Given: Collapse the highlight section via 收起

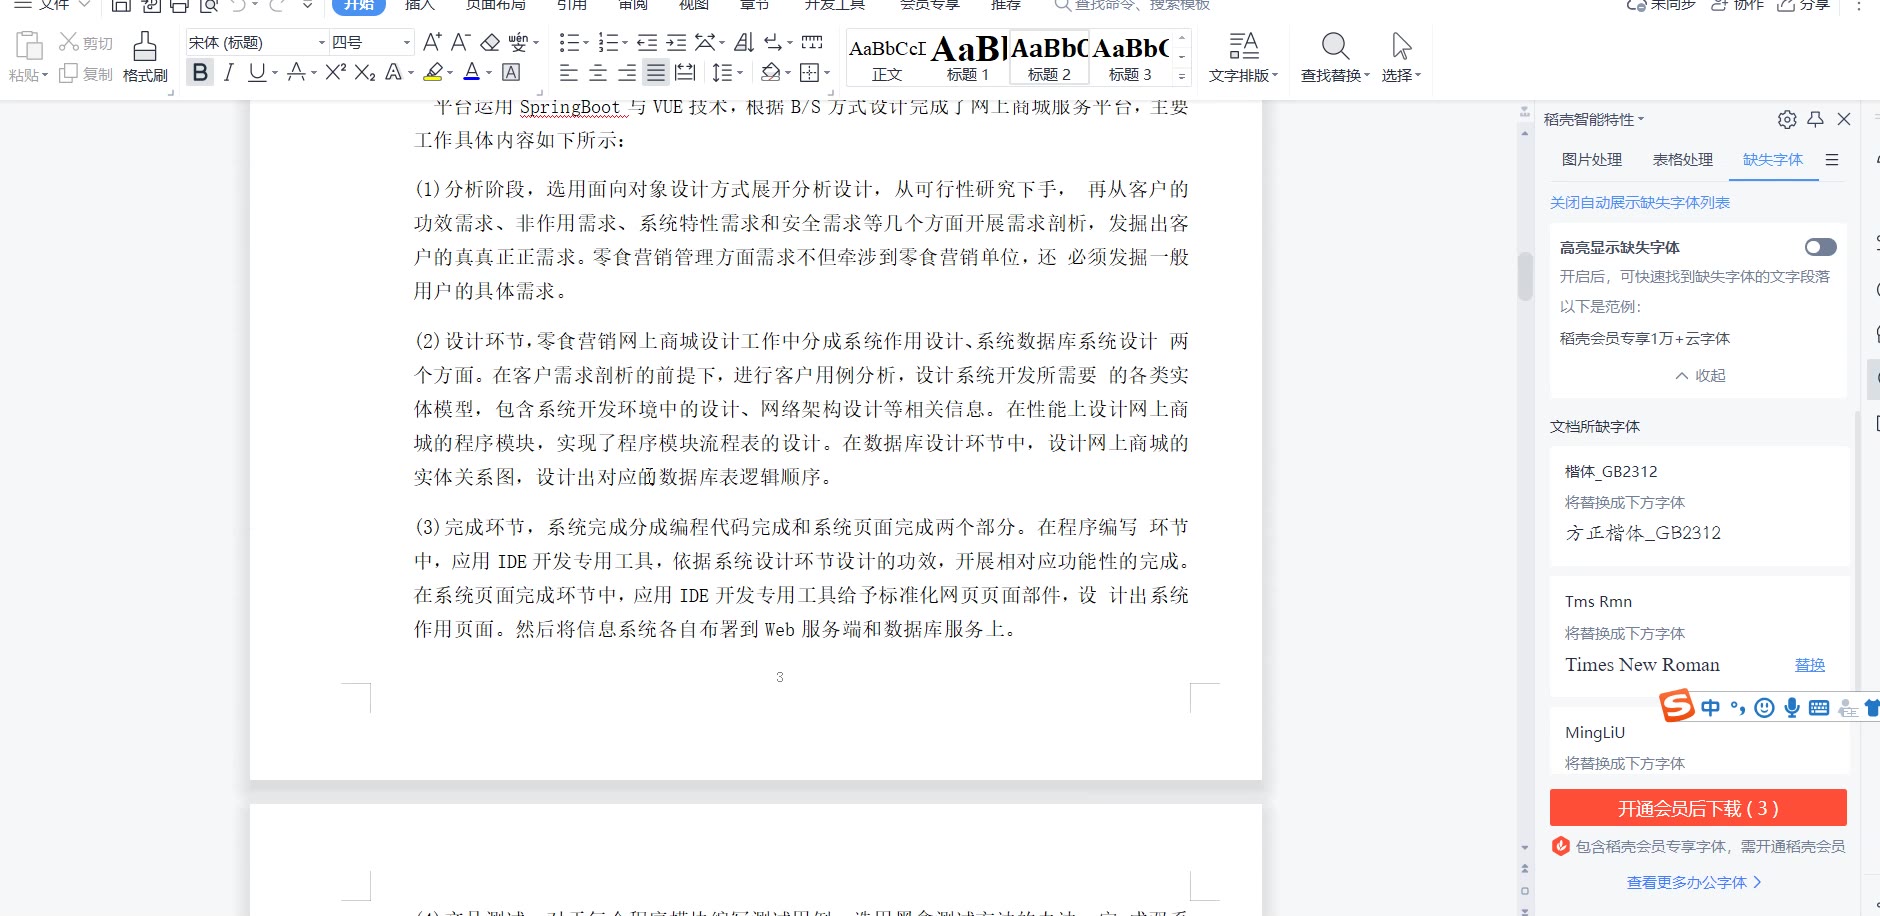Looking at the screenshot, I should pos(1700,376).
